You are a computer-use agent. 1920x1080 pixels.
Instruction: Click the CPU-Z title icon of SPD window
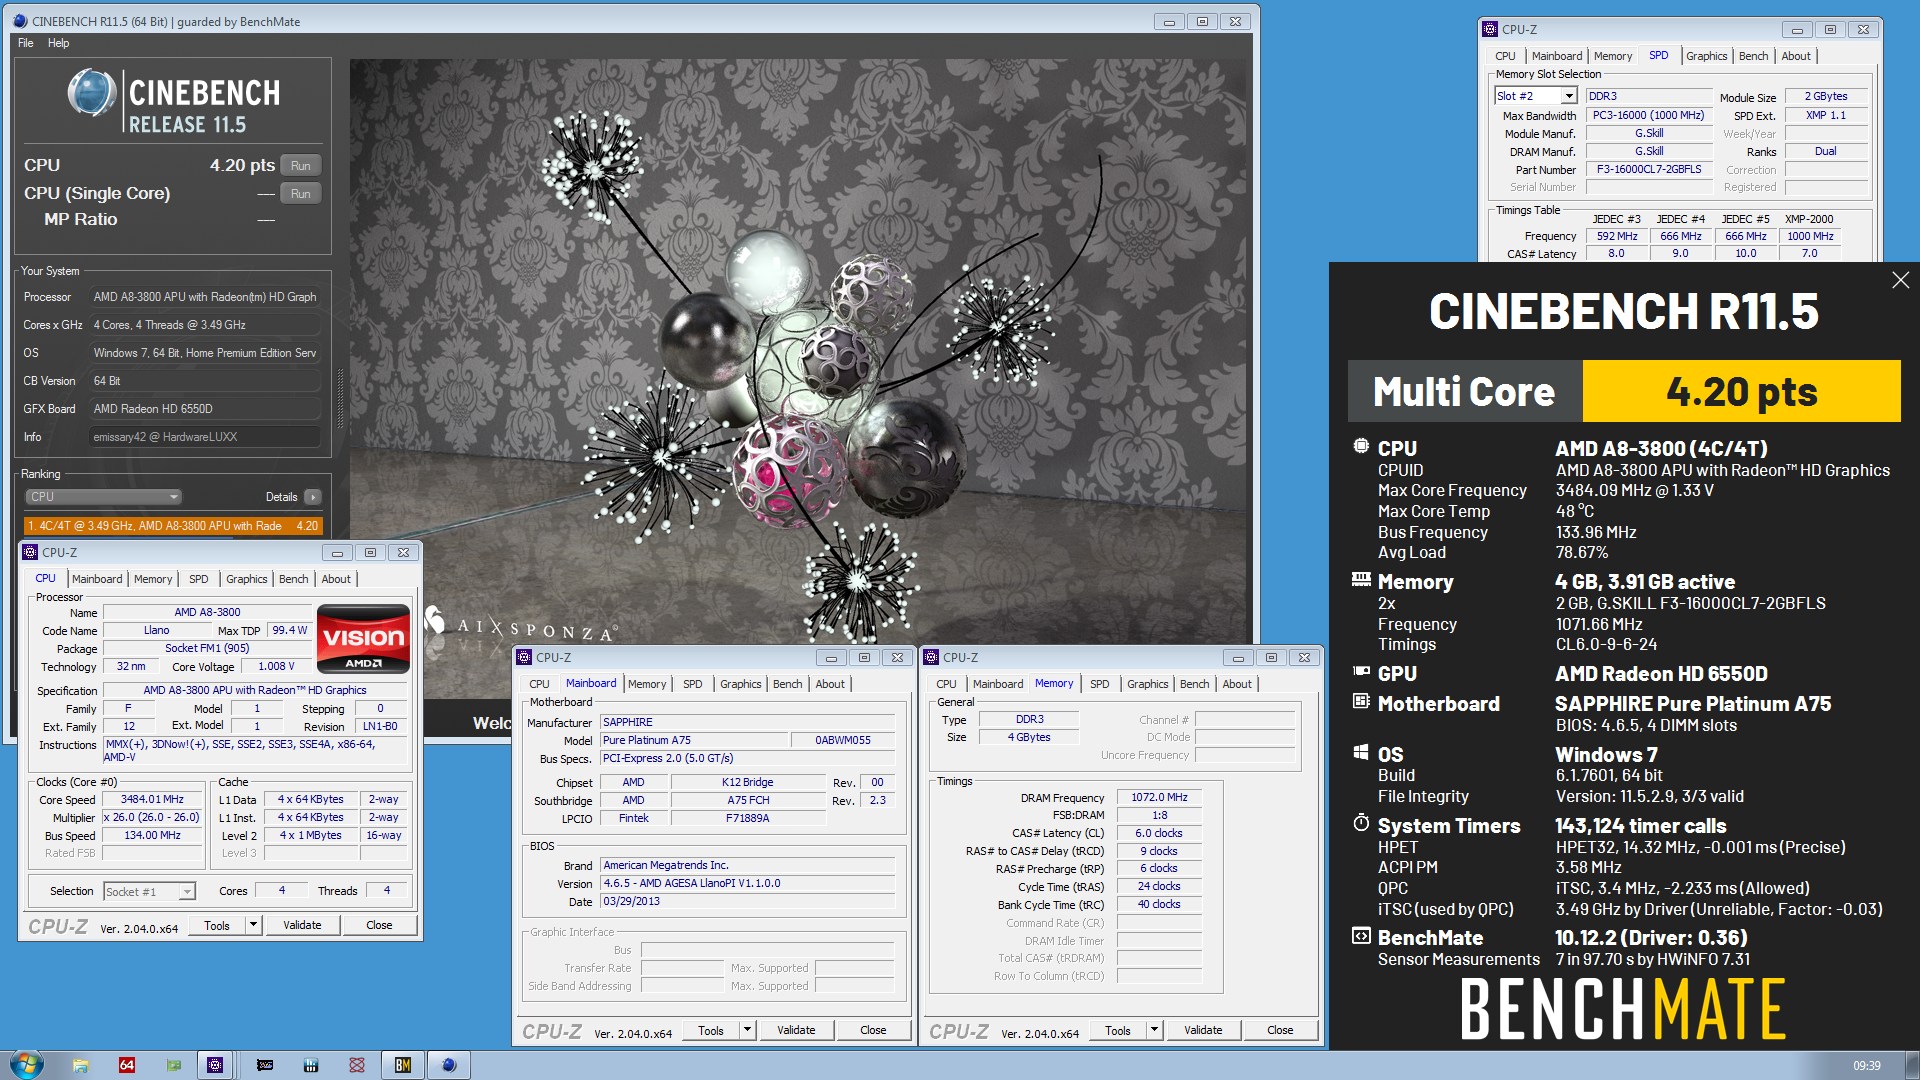(1491, 30)
